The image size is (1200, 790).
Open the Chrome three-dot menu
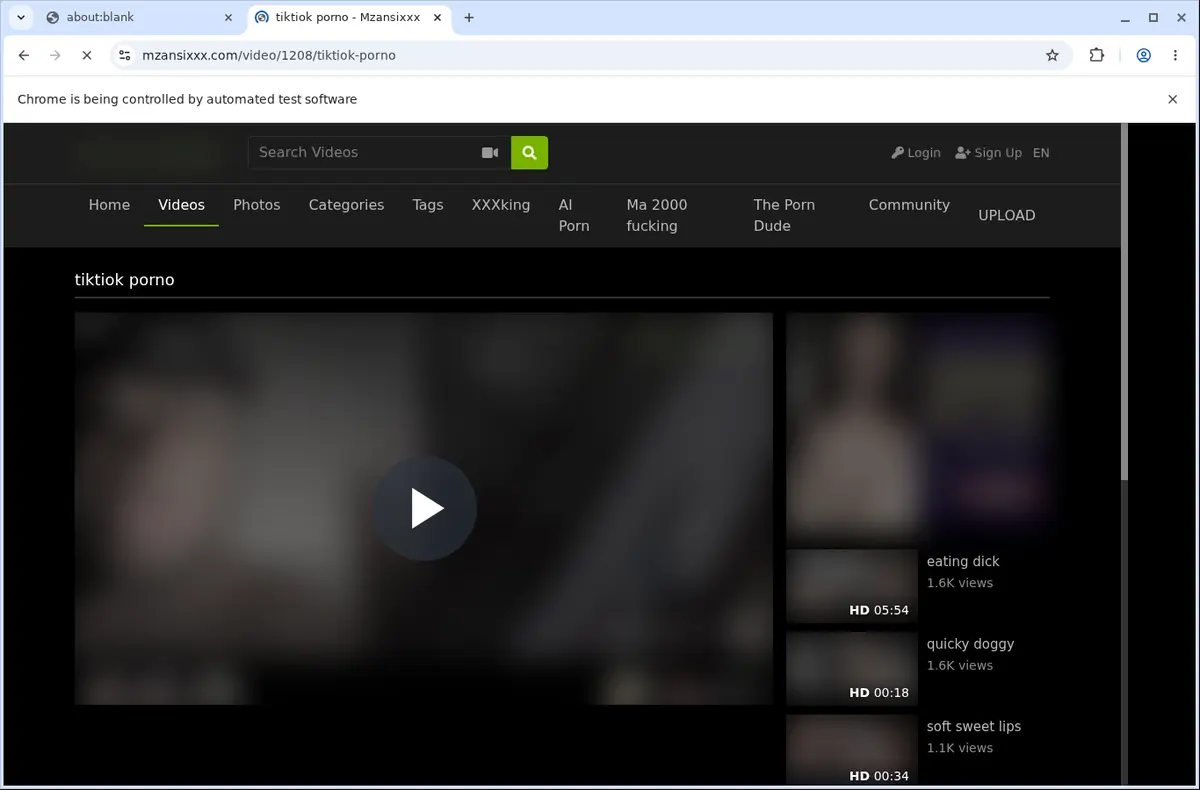[x=1175, y=55]
